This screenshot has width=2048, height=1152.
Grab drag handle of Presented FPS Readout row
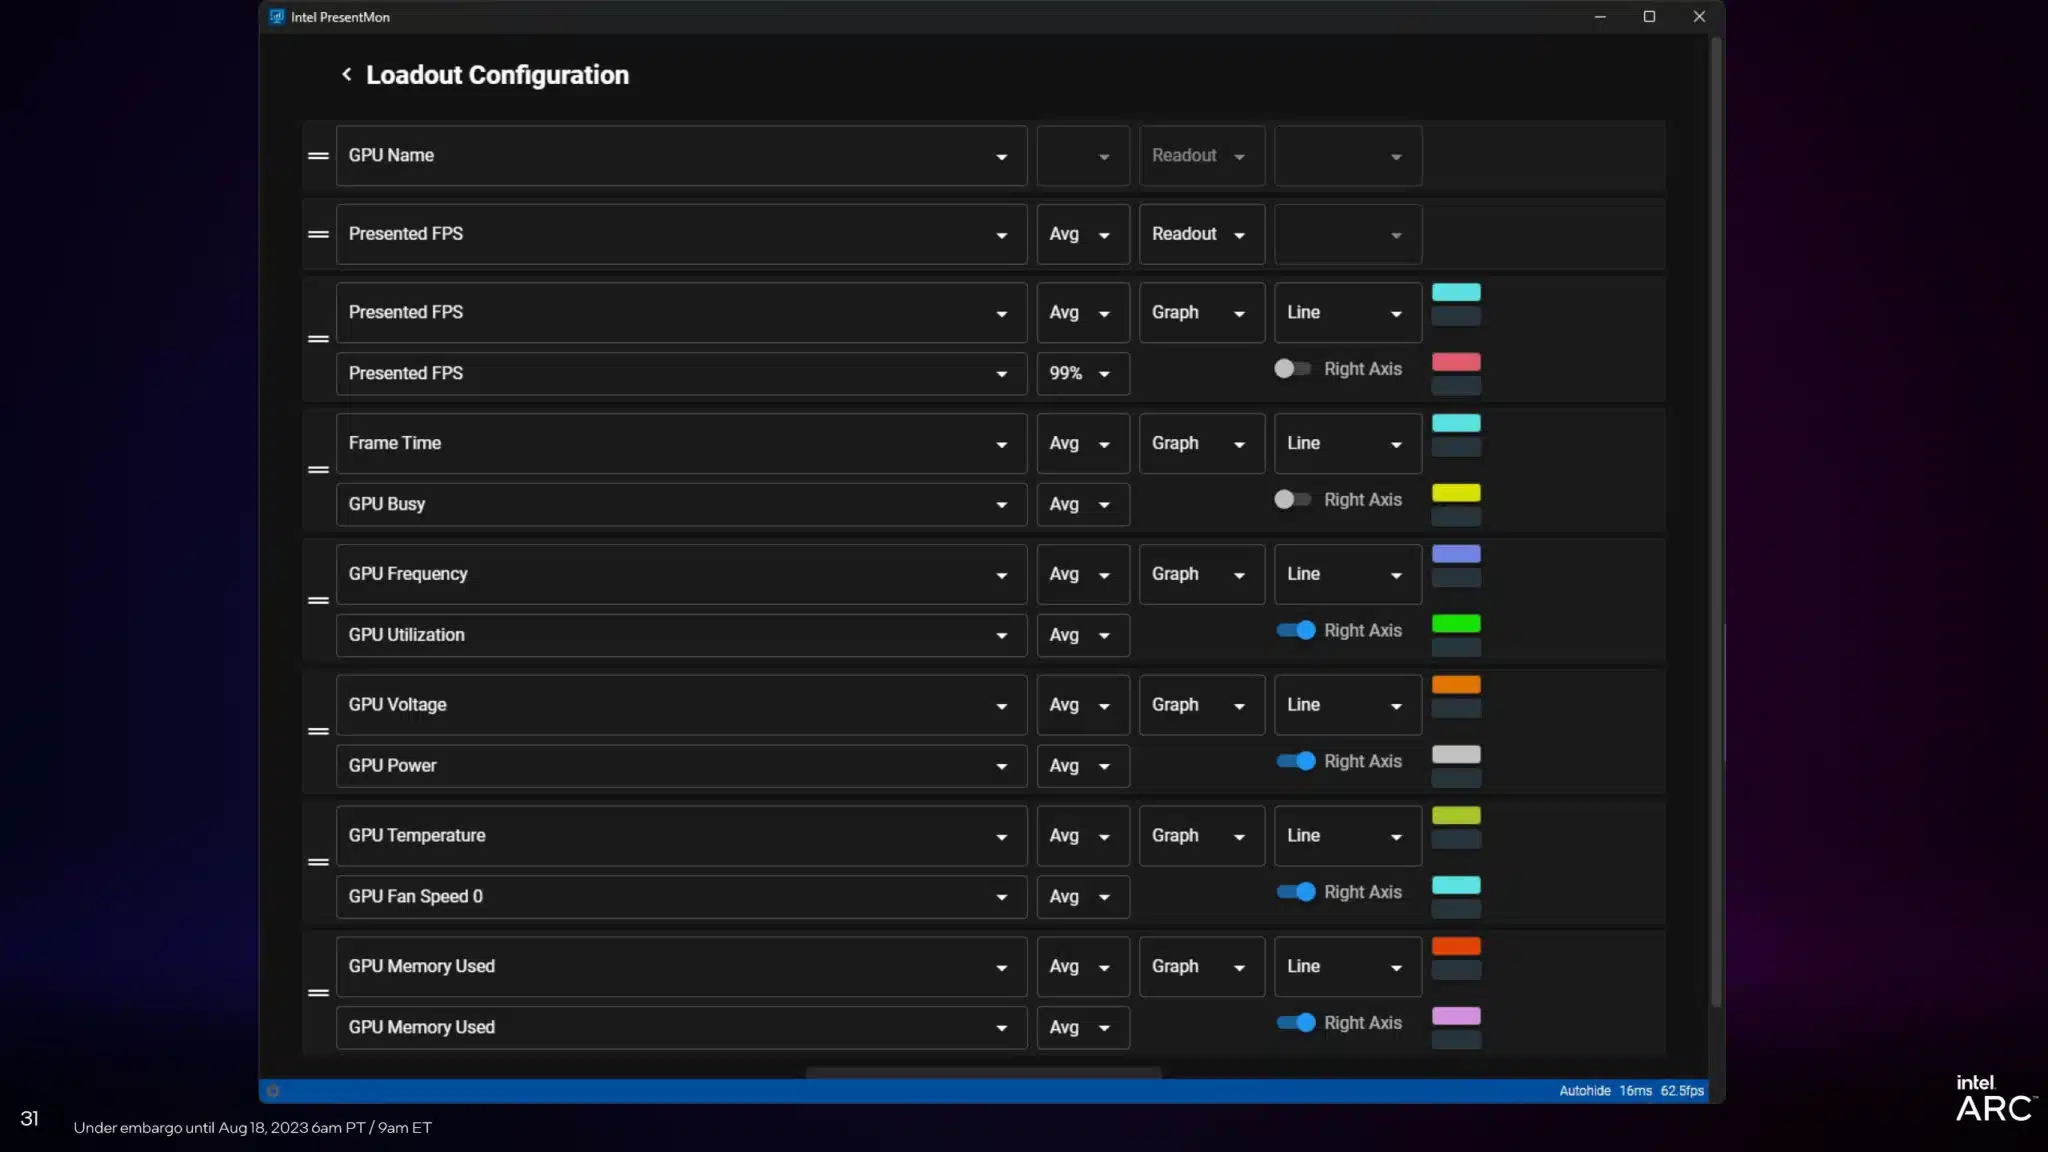pos(318,234)
